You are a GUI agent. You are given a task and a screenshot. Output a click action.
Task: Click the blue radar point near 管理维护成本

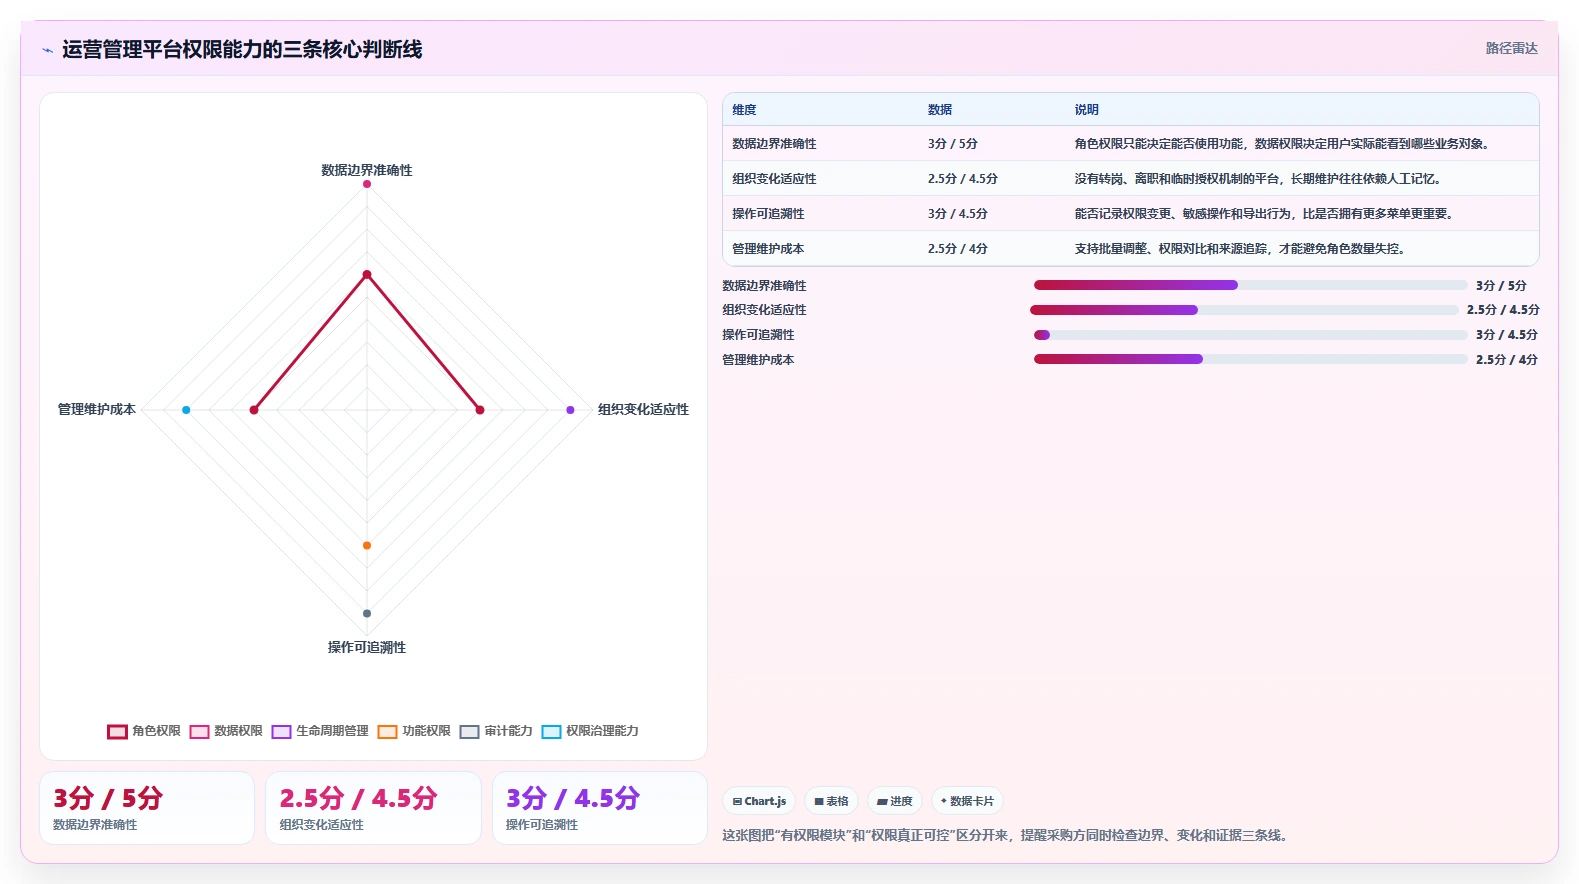[186, 410]
